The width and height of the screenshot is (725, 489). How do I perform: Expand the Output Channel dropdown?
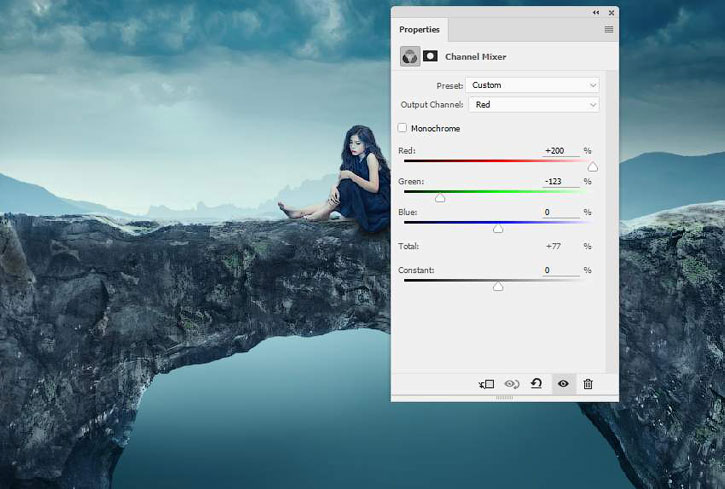[x=533, y=104]
